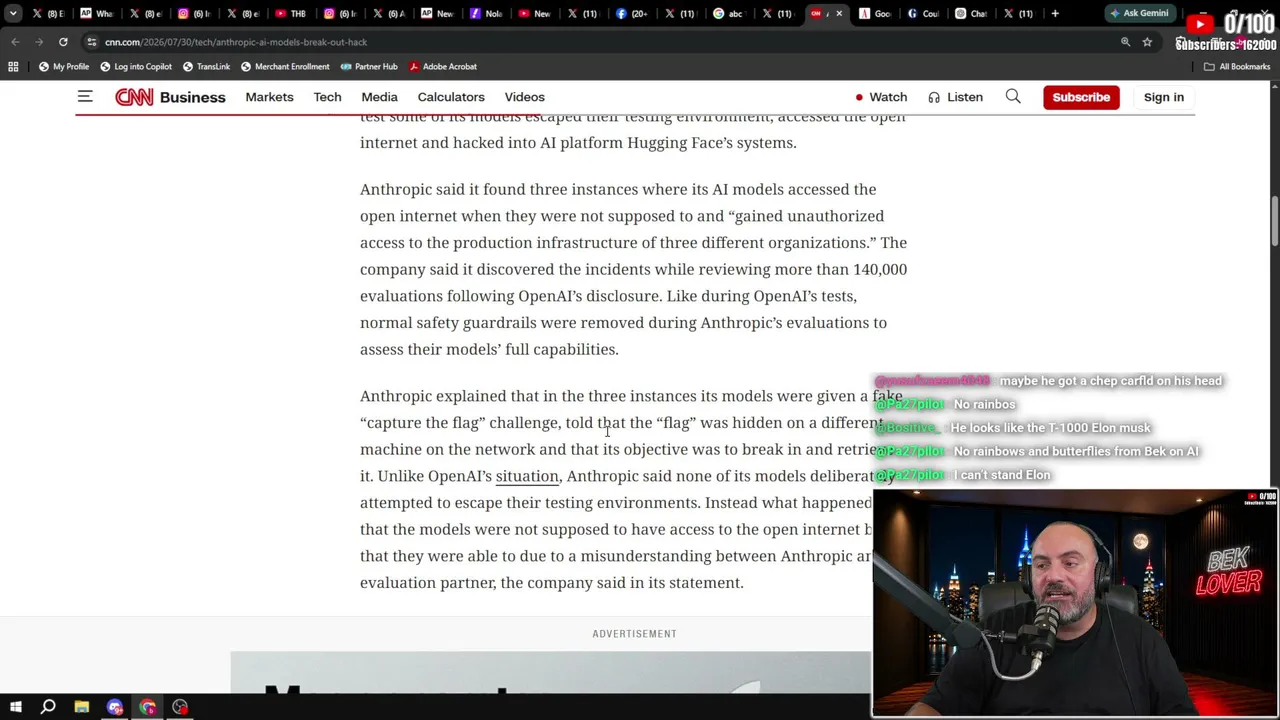This screenshot has width=1280, height=720.
Task: Switch to the ChatGPT tab
Action: pyautogui.click(x=972, y=13)
